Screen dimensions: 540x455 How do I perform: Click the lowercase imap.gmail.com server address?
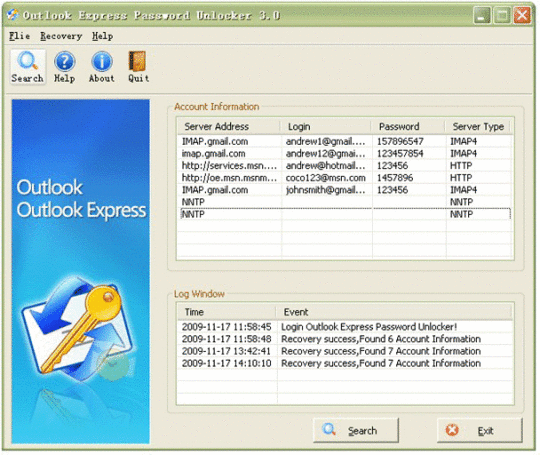click(214, 154)
